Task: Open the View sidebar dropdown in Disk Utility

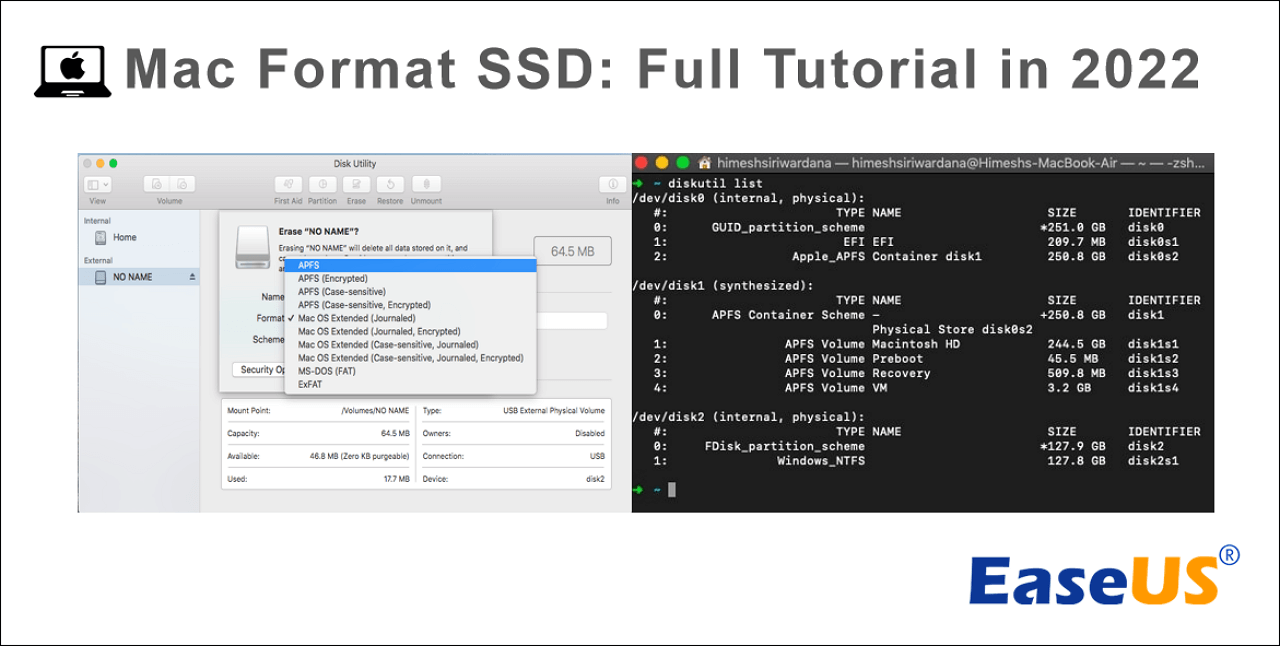Action: click(98, 185)
